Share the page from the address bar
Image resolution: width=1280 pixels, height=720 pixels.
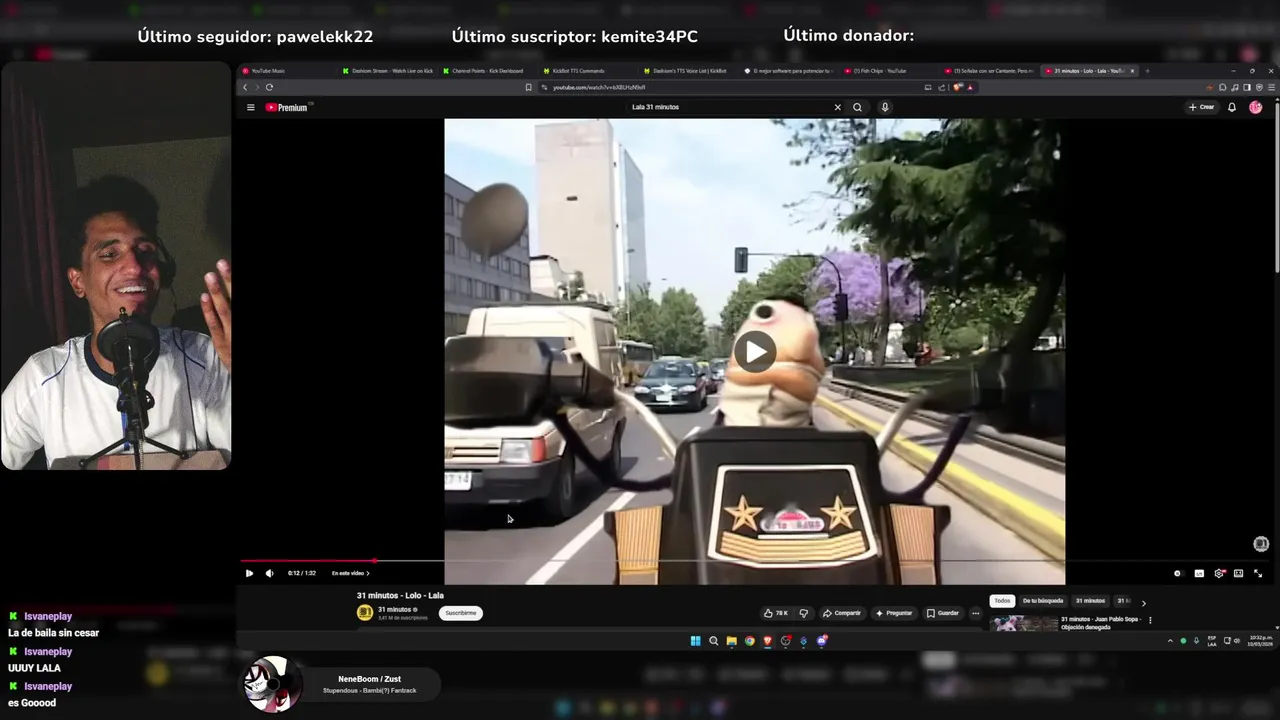pyautogui.click(x=942, y=87)
